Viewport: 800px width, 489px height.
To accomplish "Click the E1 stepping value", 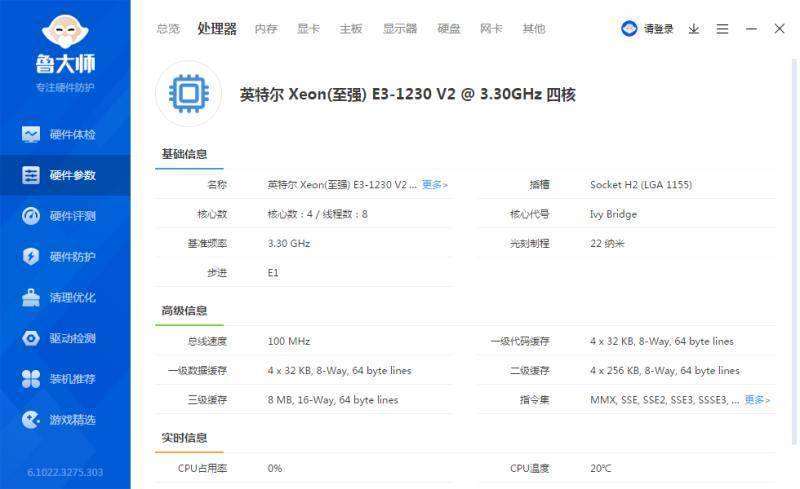I will (273, 273).
